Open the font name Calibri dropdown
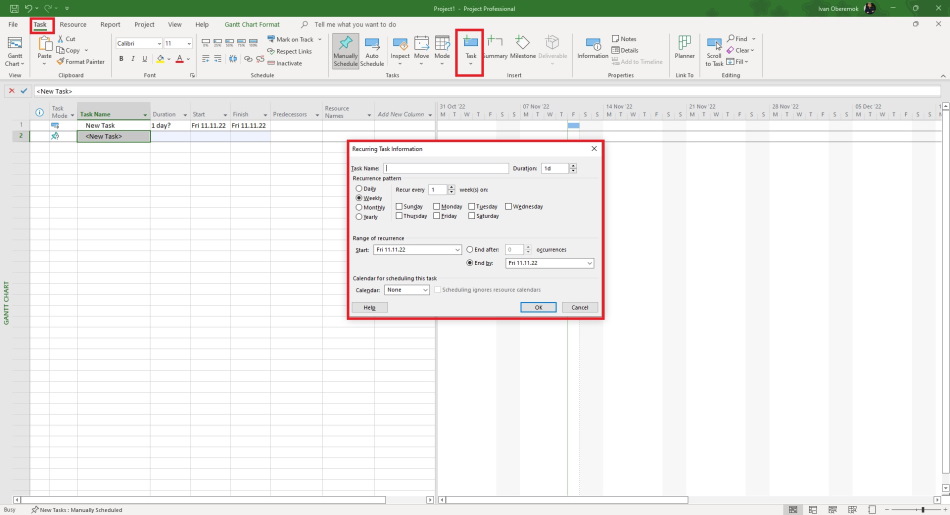 159,44
